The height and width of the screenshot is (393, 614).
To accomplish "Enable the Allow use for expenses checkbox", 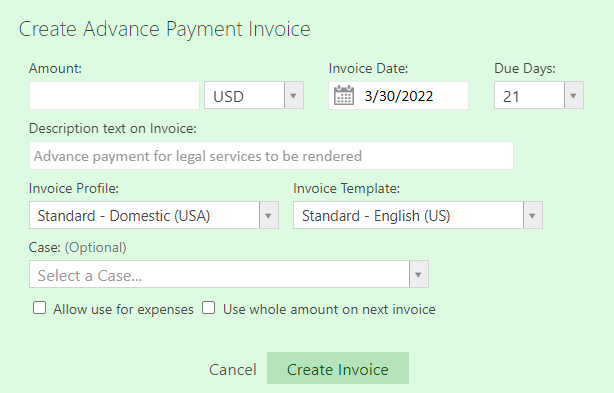I will (x=40, y=308).
